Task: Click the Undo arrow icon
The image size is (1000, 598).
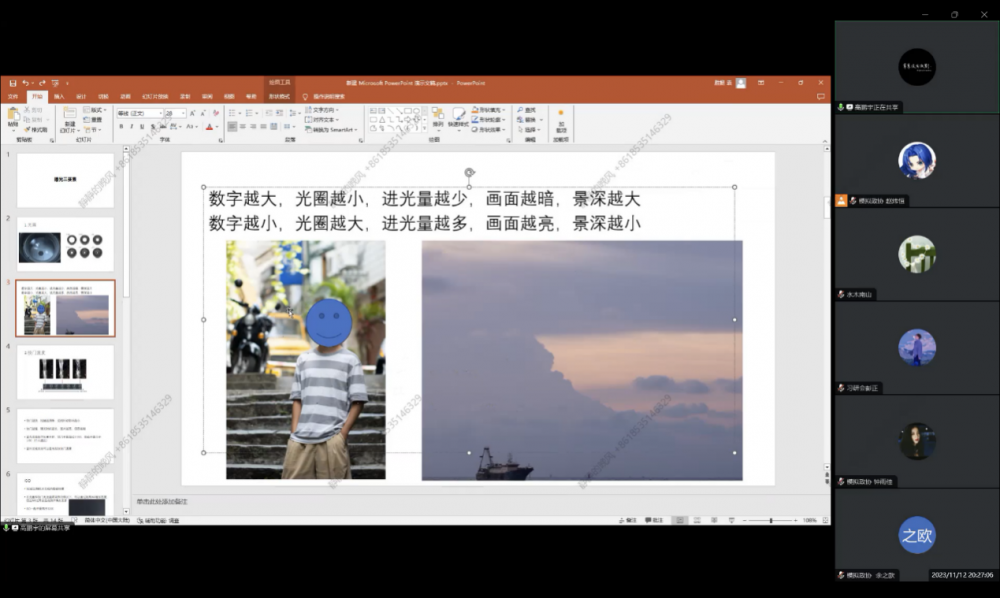Action: [x=25, y=83]
